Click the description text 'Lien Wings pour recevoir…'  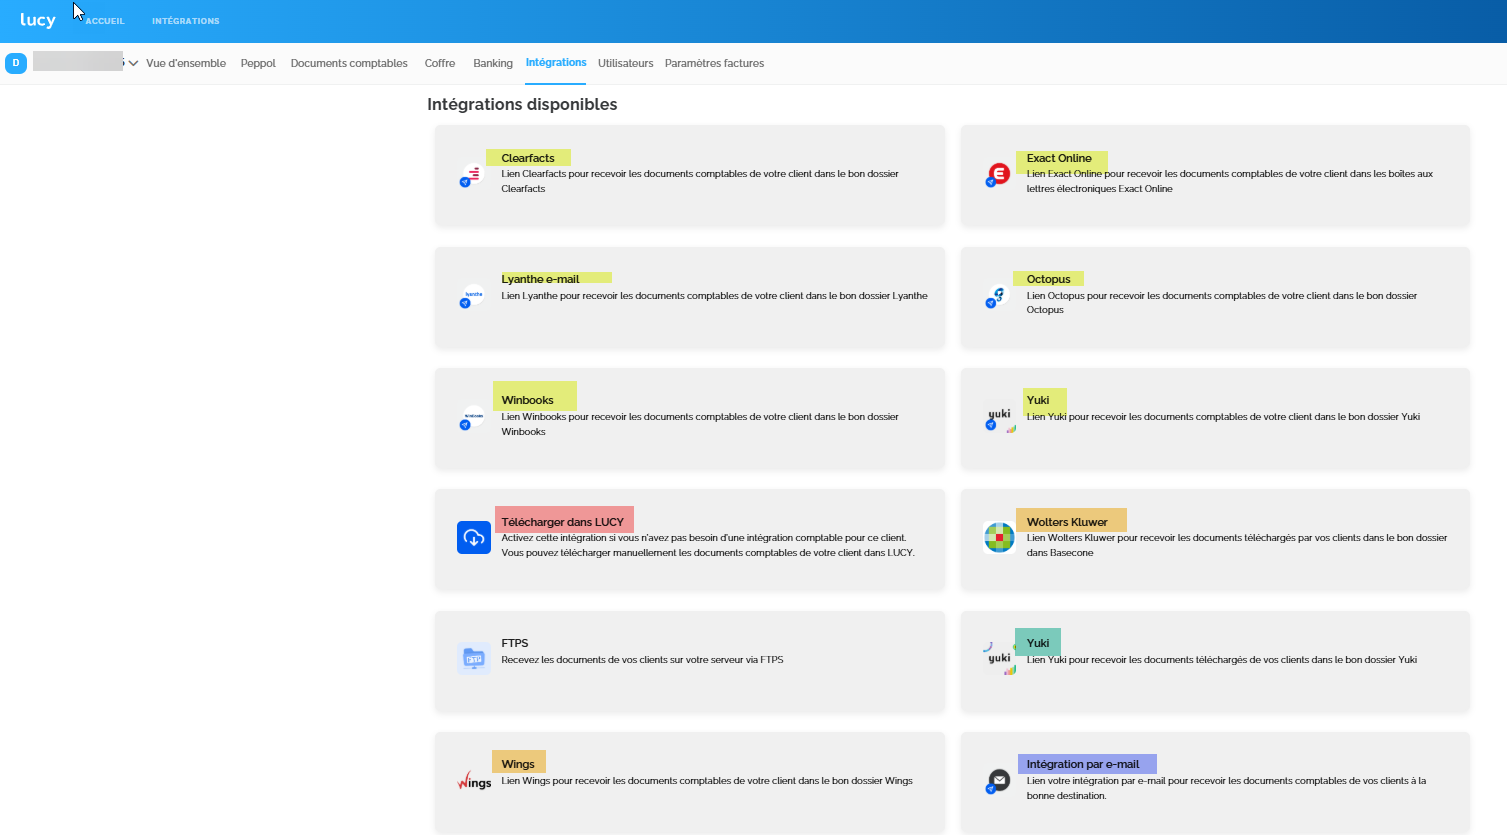[x=707, y=781]
